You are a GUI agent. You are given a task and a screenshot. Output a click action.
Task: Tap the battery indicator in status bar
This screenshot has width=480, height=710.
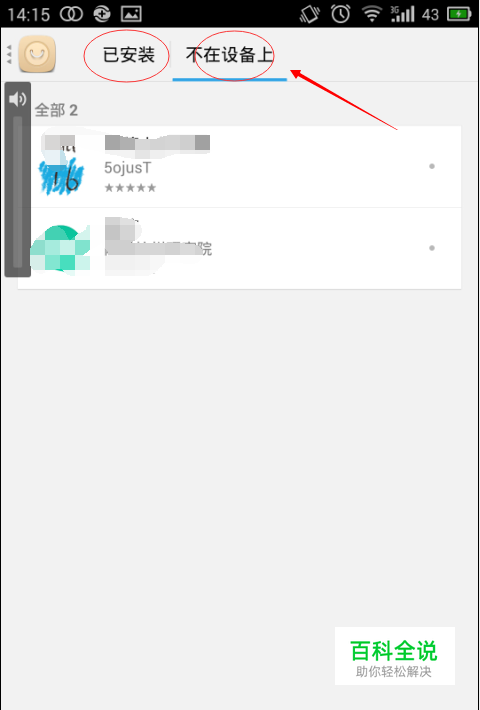click(x=460, y=14)
